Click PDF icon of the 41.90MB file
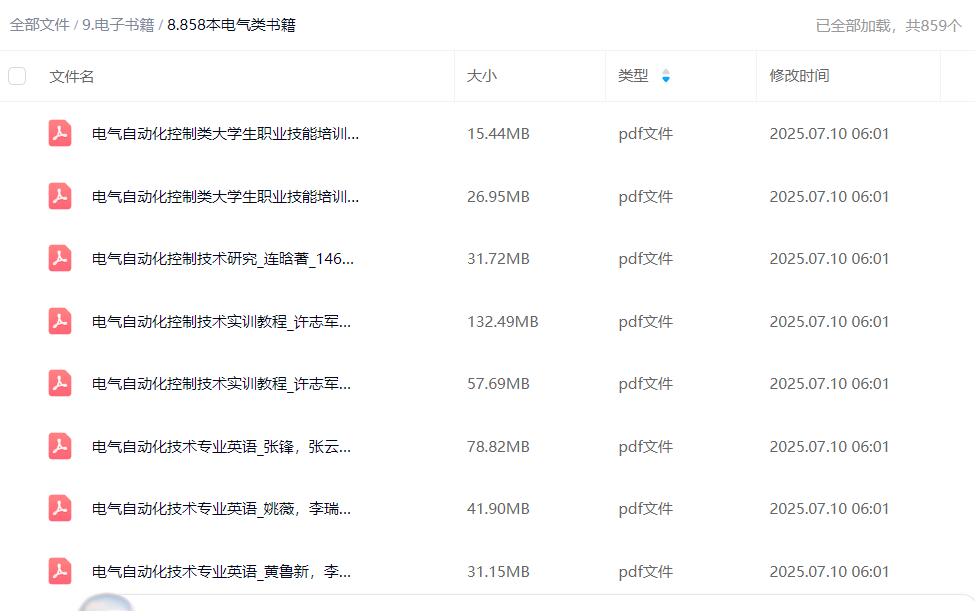 60,508
